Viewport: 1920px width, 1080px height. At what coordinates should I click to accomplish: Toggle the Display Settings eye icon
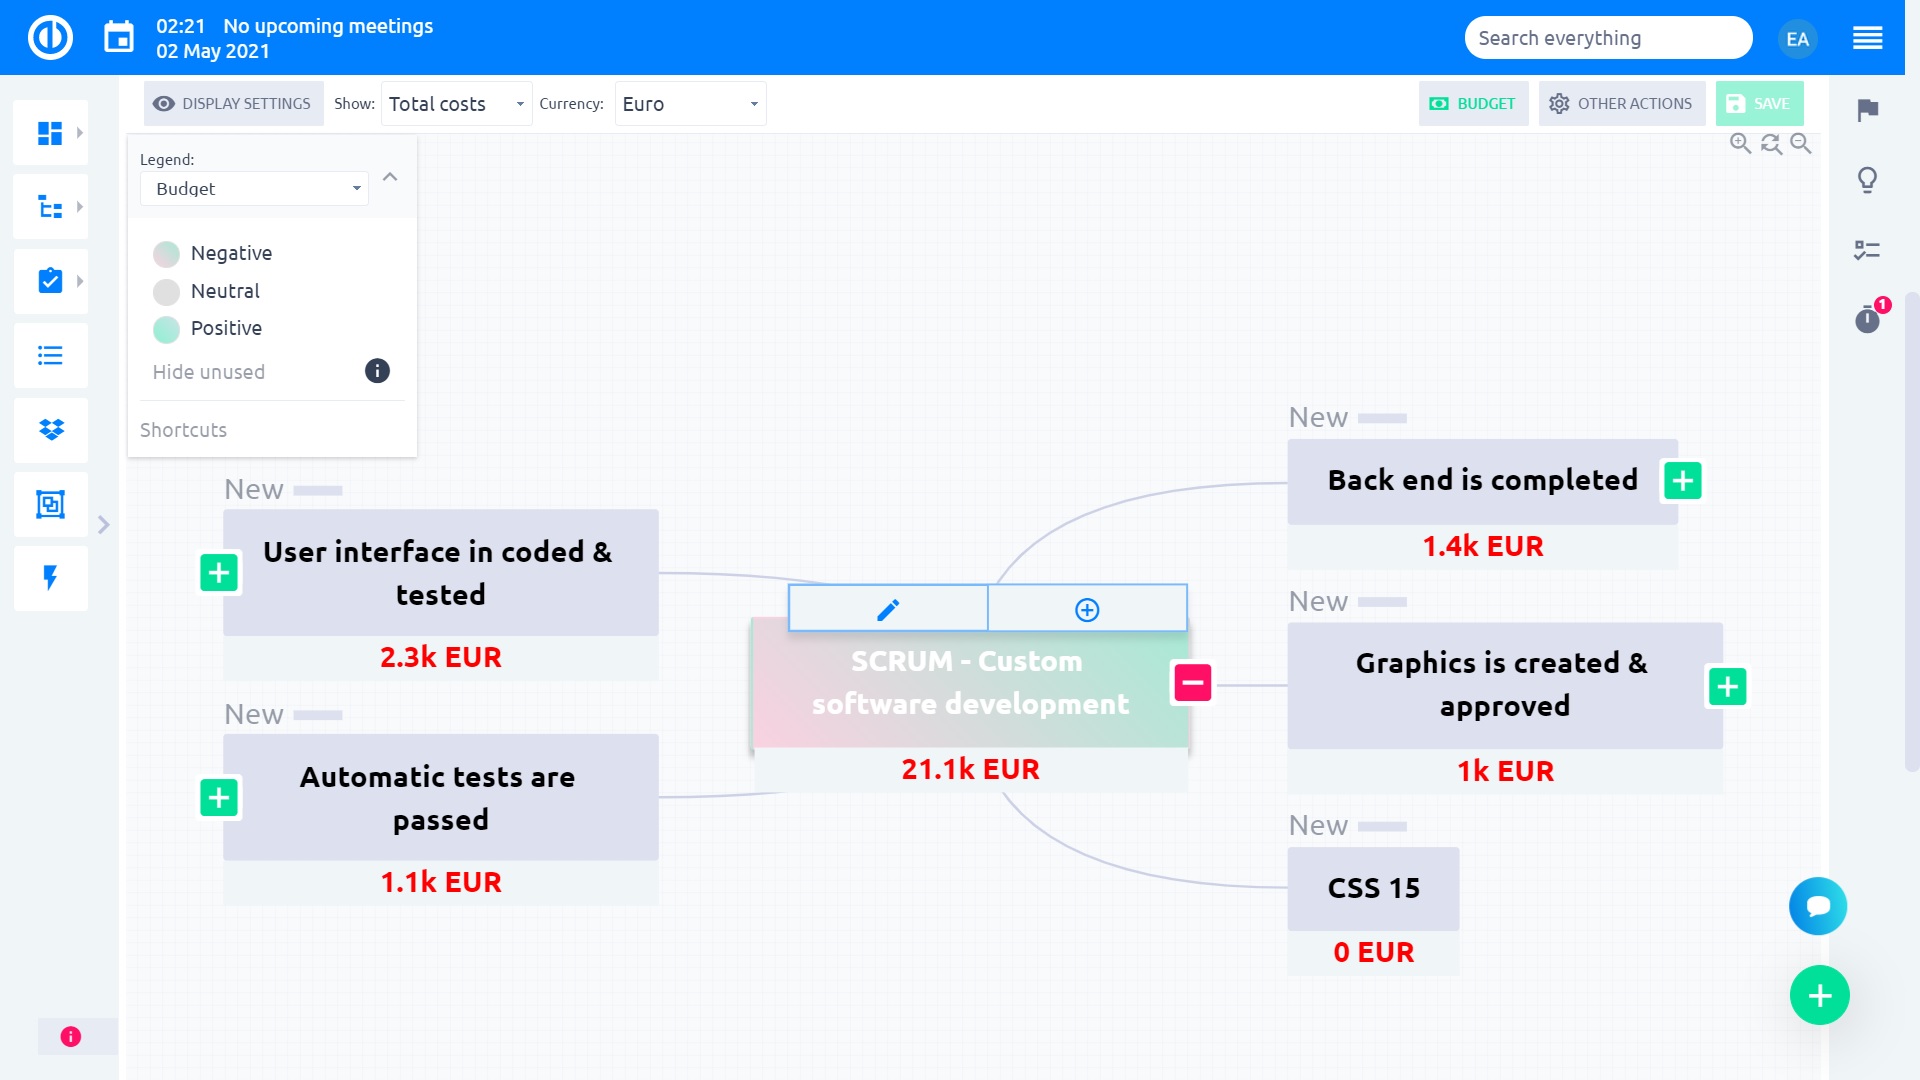pos(163,103)
